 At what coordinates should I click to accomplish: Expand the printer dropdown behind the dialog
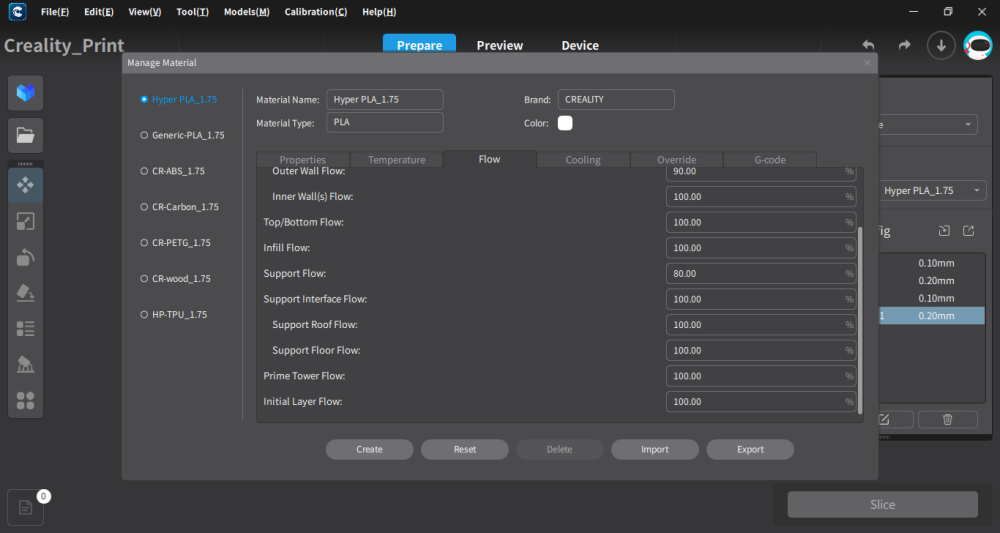926,124
